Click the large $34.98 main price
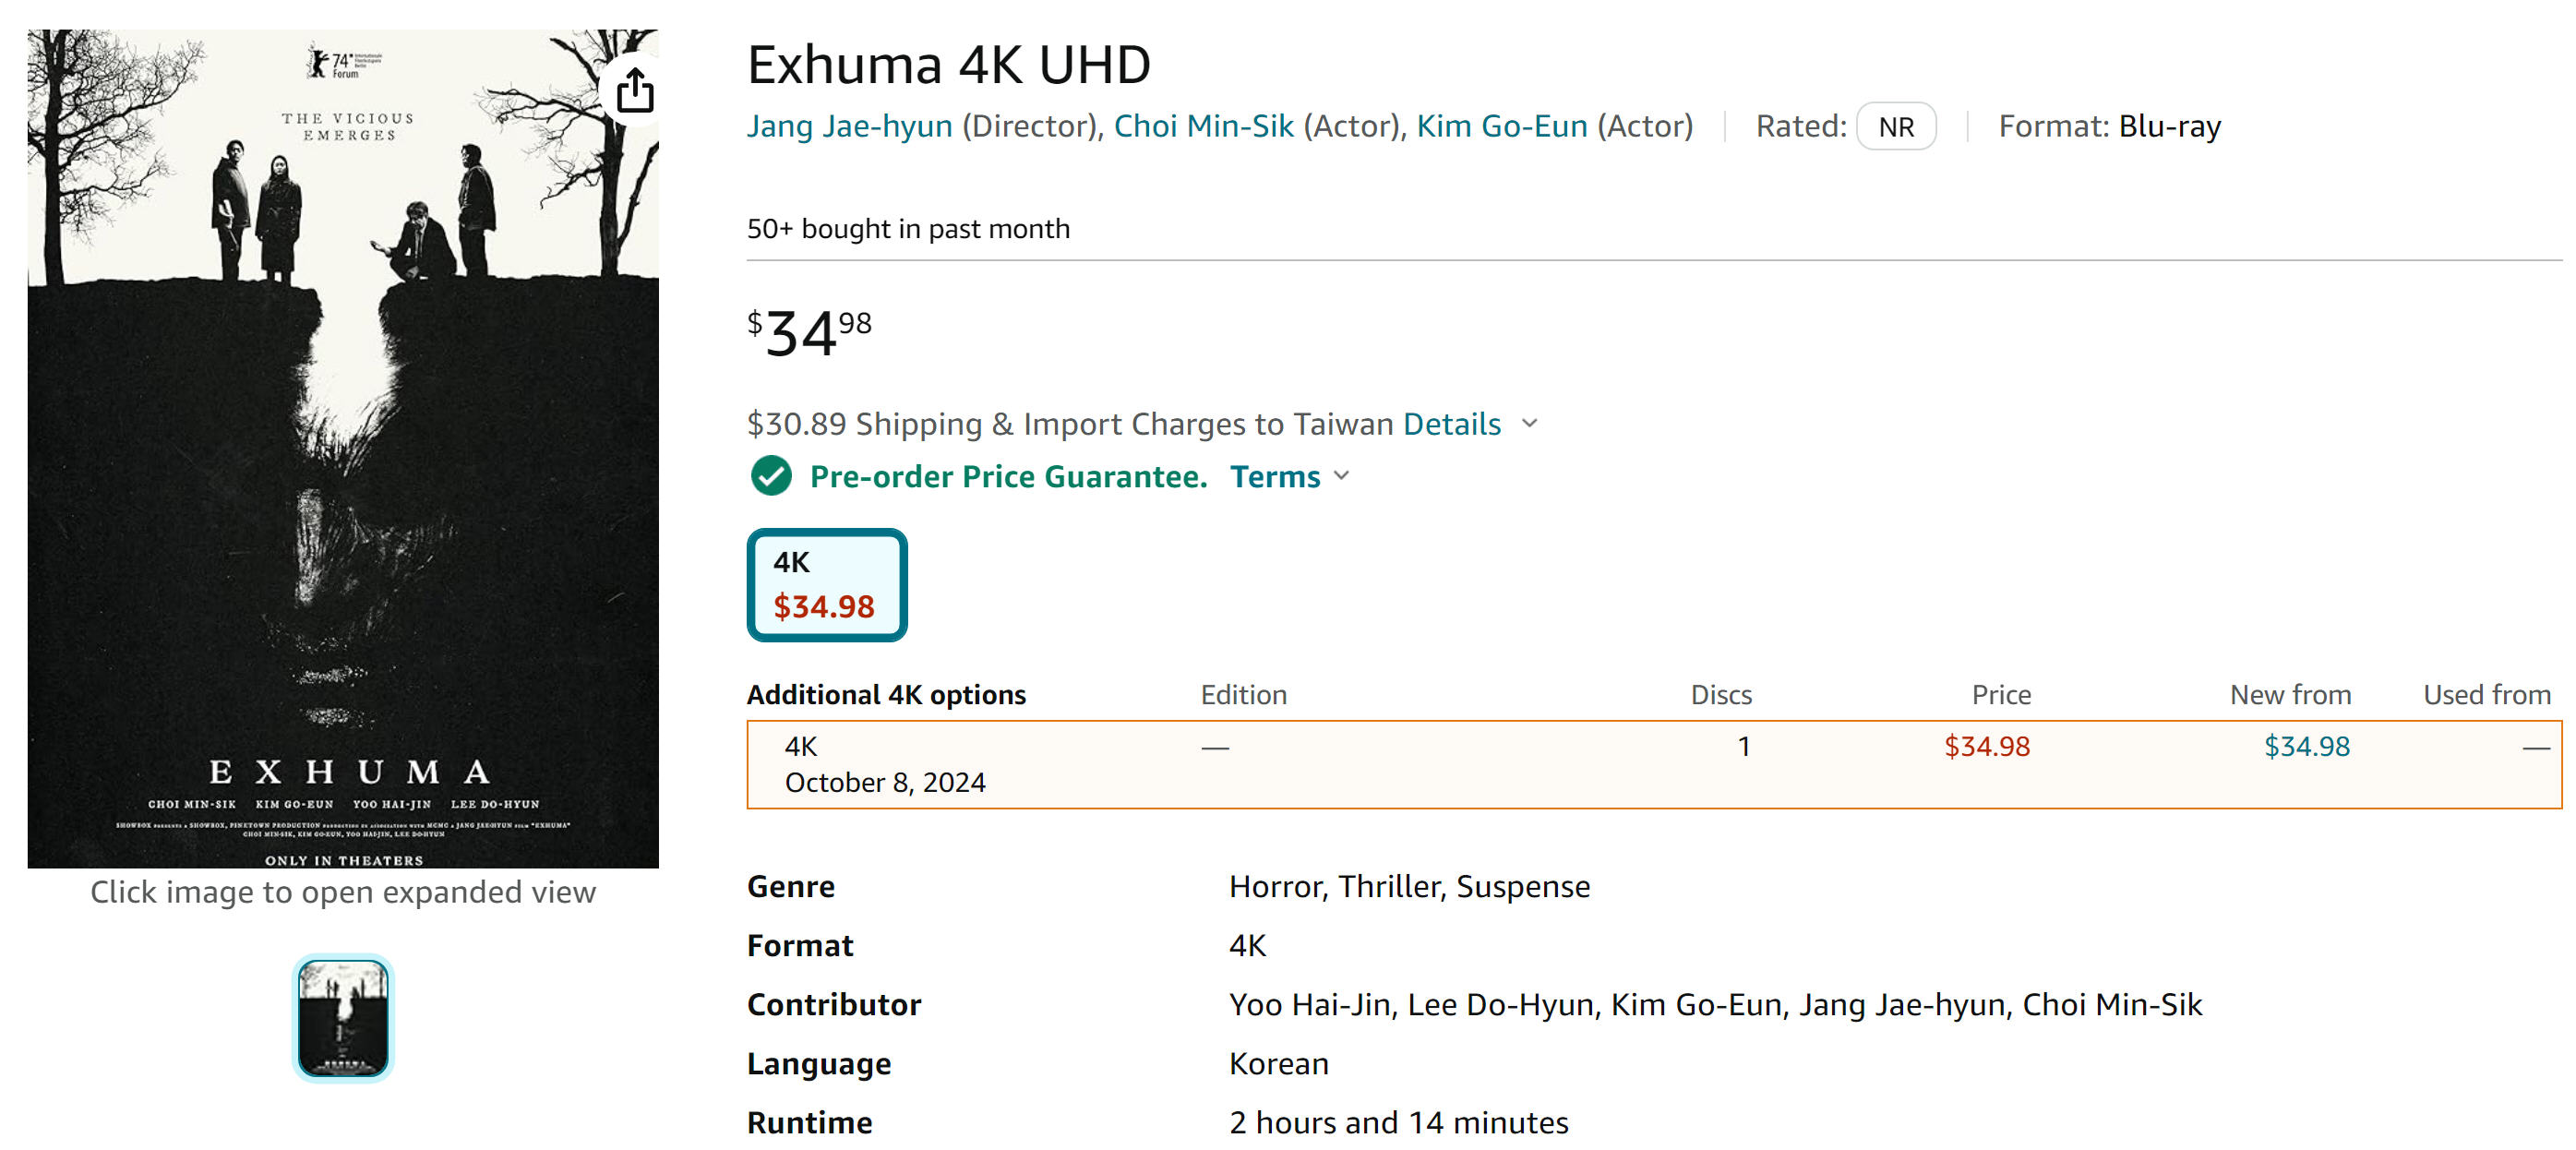 click(x=809, y=333)
